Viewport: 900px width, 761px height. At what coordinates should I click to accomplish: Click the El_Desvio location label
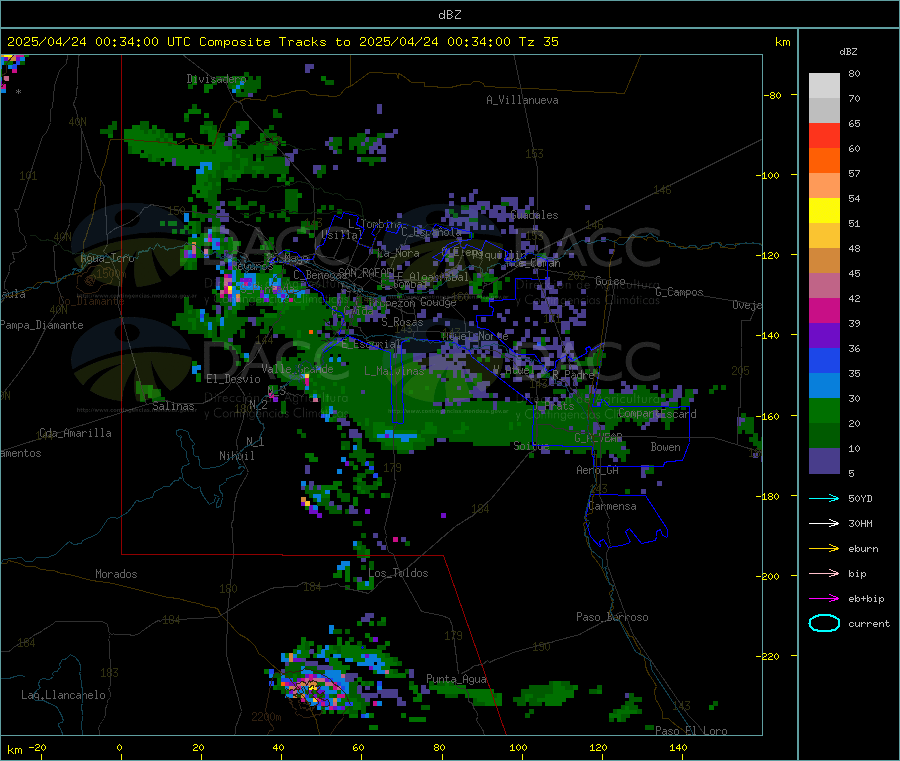233,379
